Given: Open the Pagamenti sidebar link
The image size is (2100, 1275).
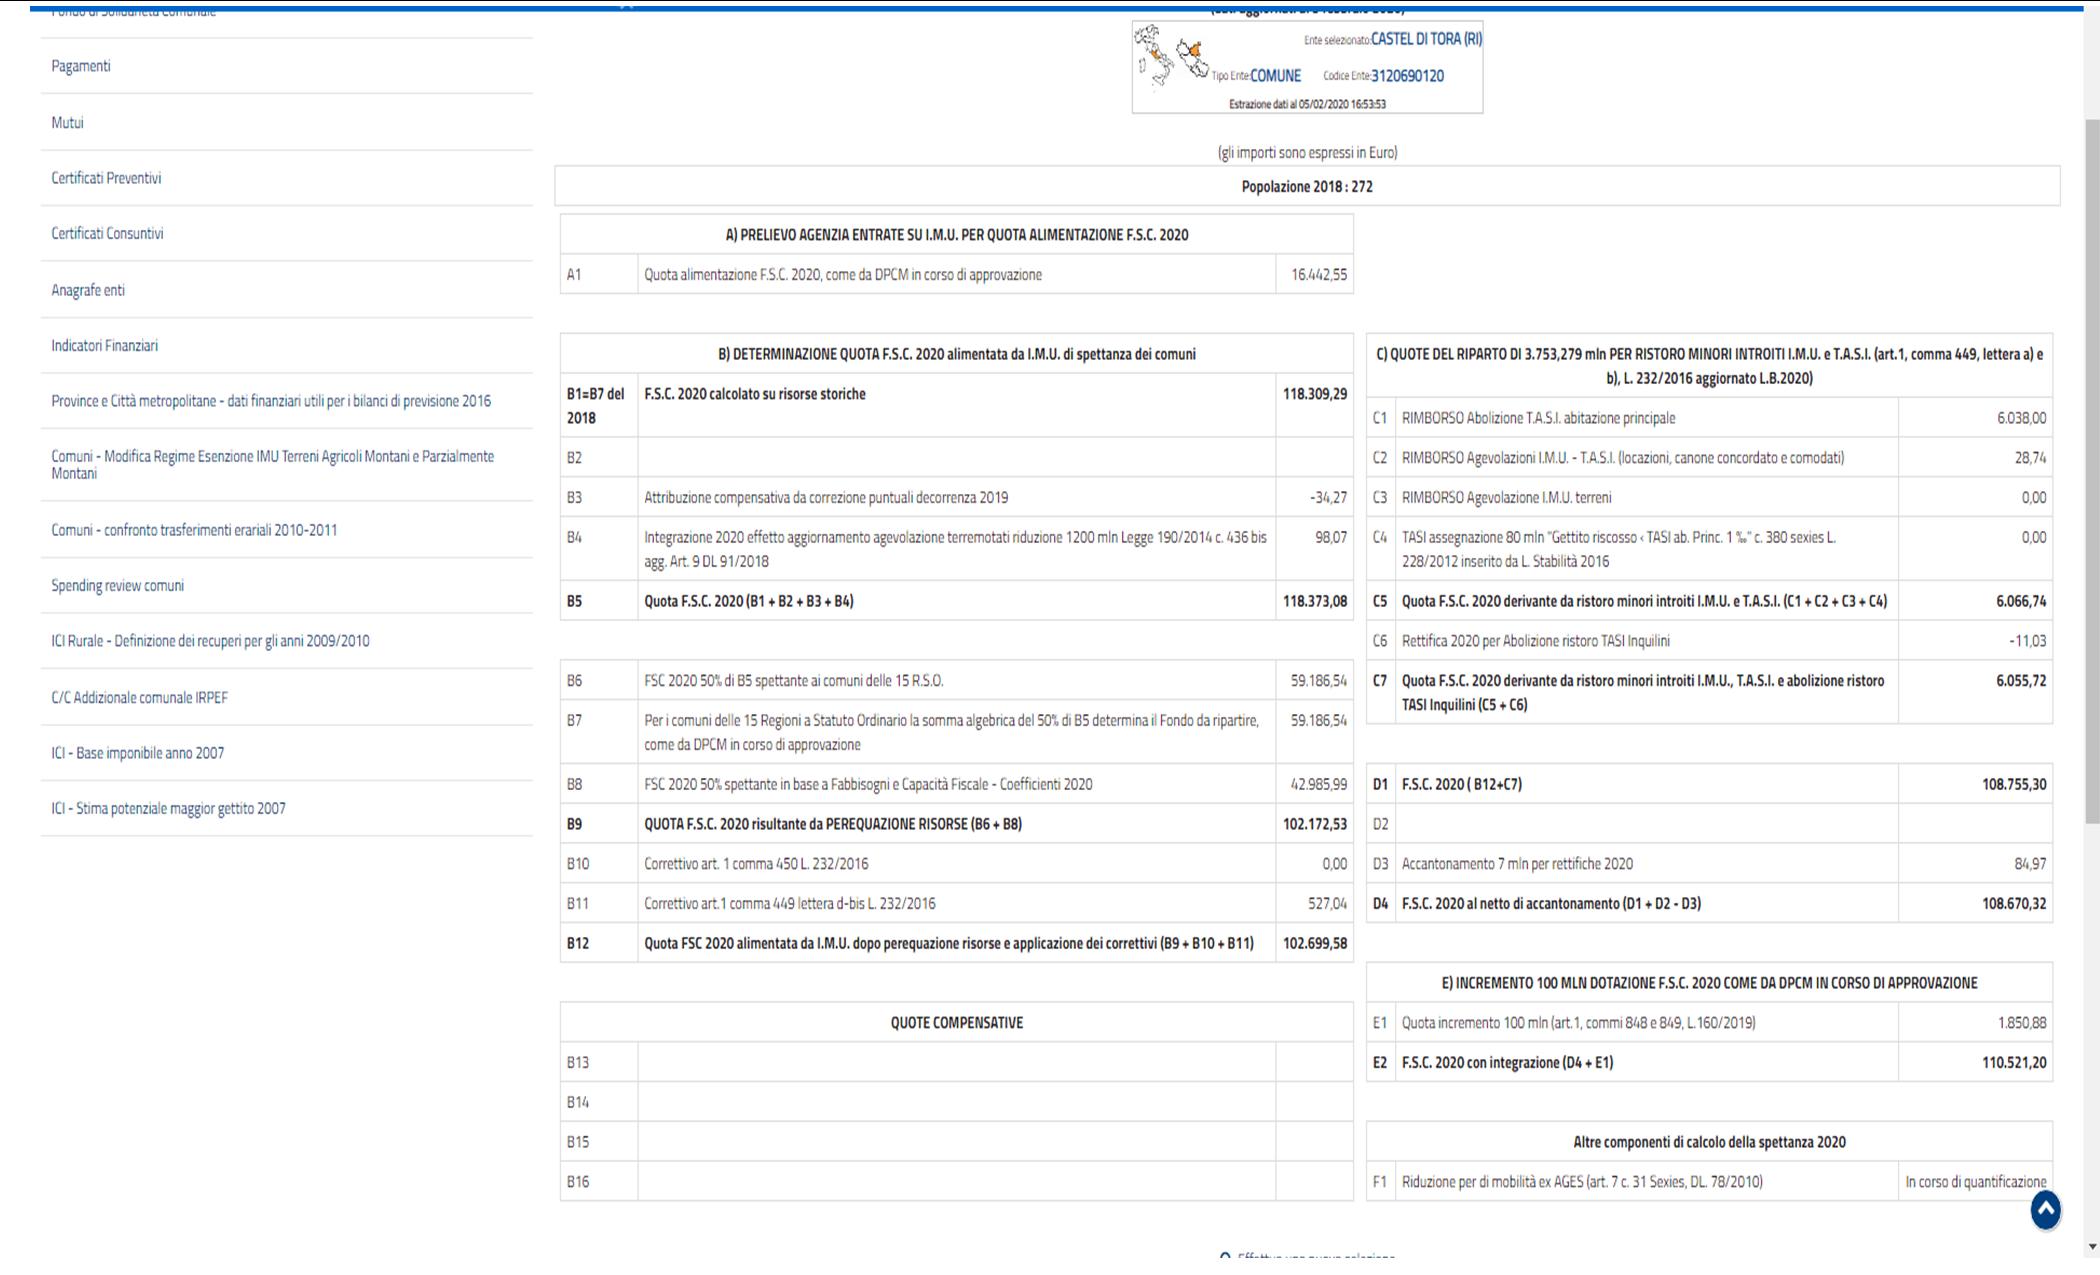Looking at the screenshot, I should pos(81,66).
